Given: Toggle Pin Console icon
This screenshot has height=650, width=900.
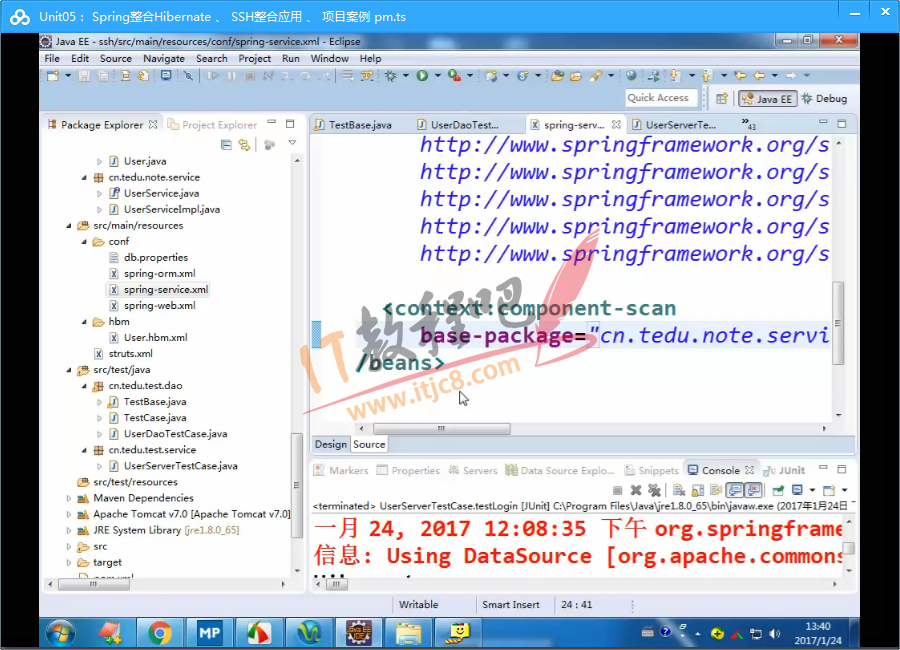Looking at the screenshot, I should click(778, 490).
